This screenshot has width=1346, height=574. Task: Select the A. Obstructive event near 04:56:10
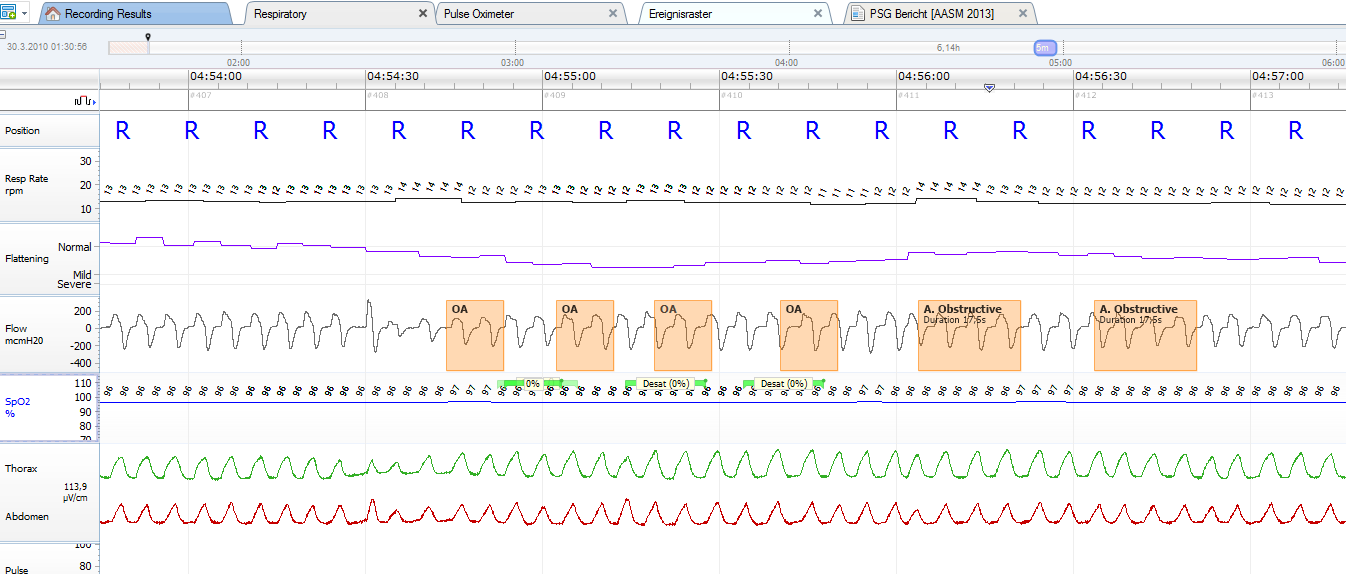point(970,335)
